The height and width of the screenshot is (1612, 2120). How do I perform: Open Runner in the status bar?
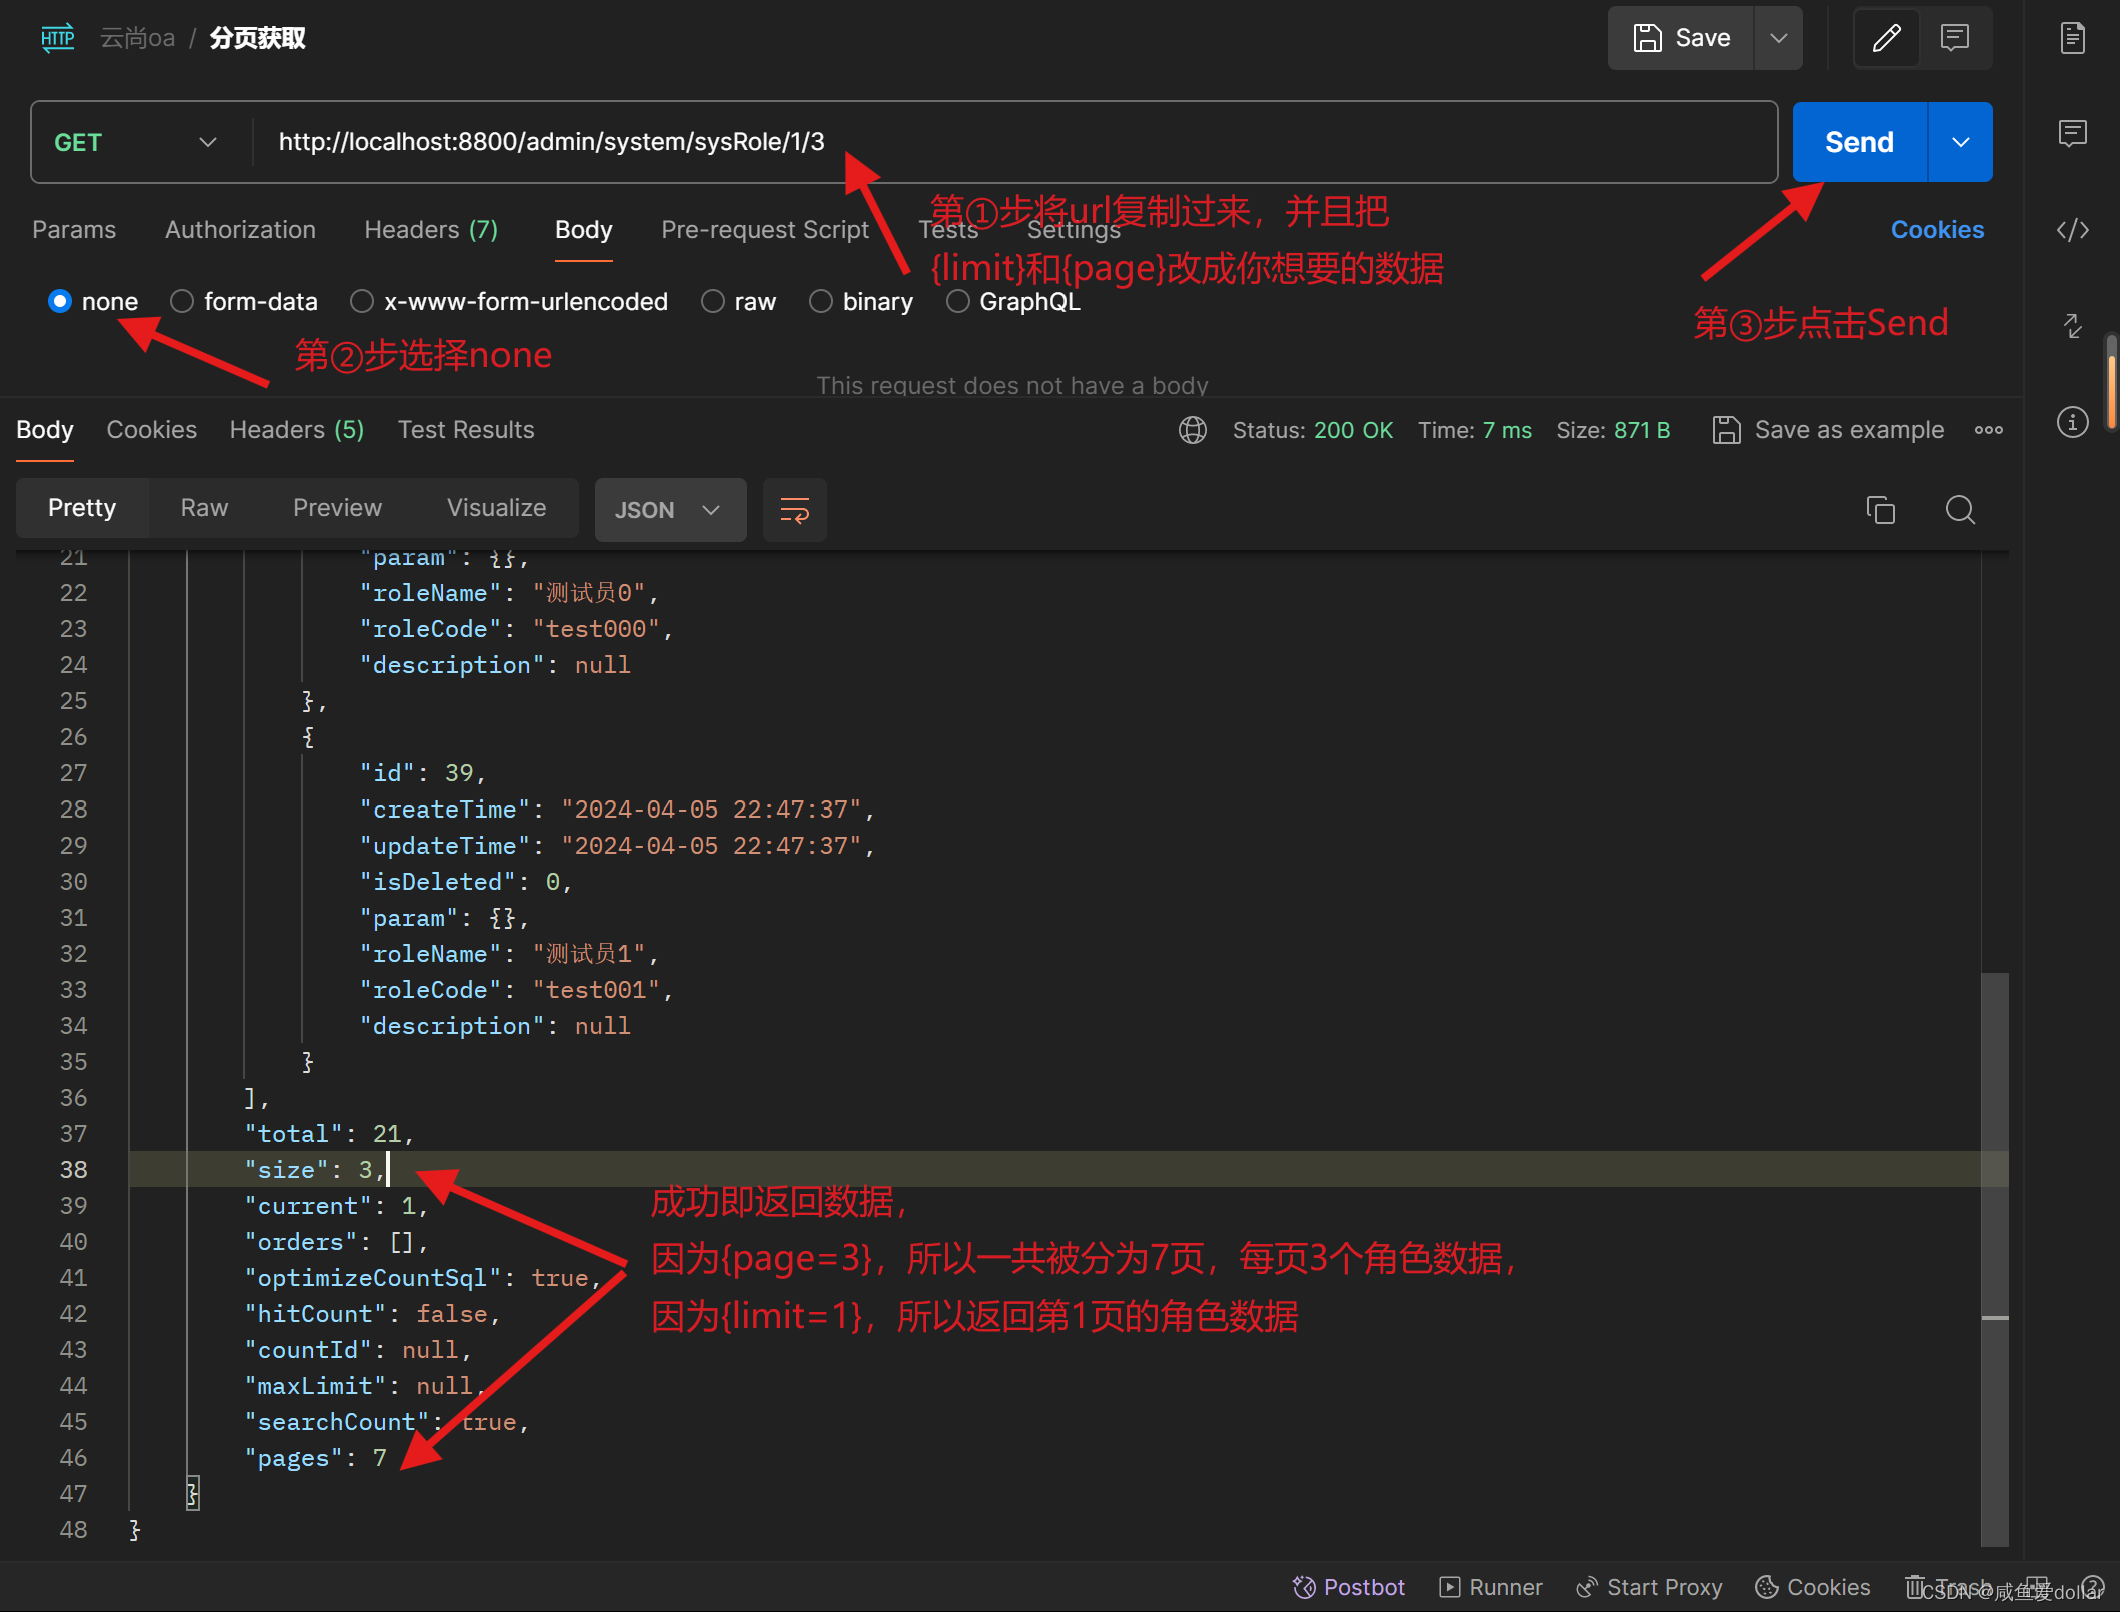click(x=1491, y=1587)
